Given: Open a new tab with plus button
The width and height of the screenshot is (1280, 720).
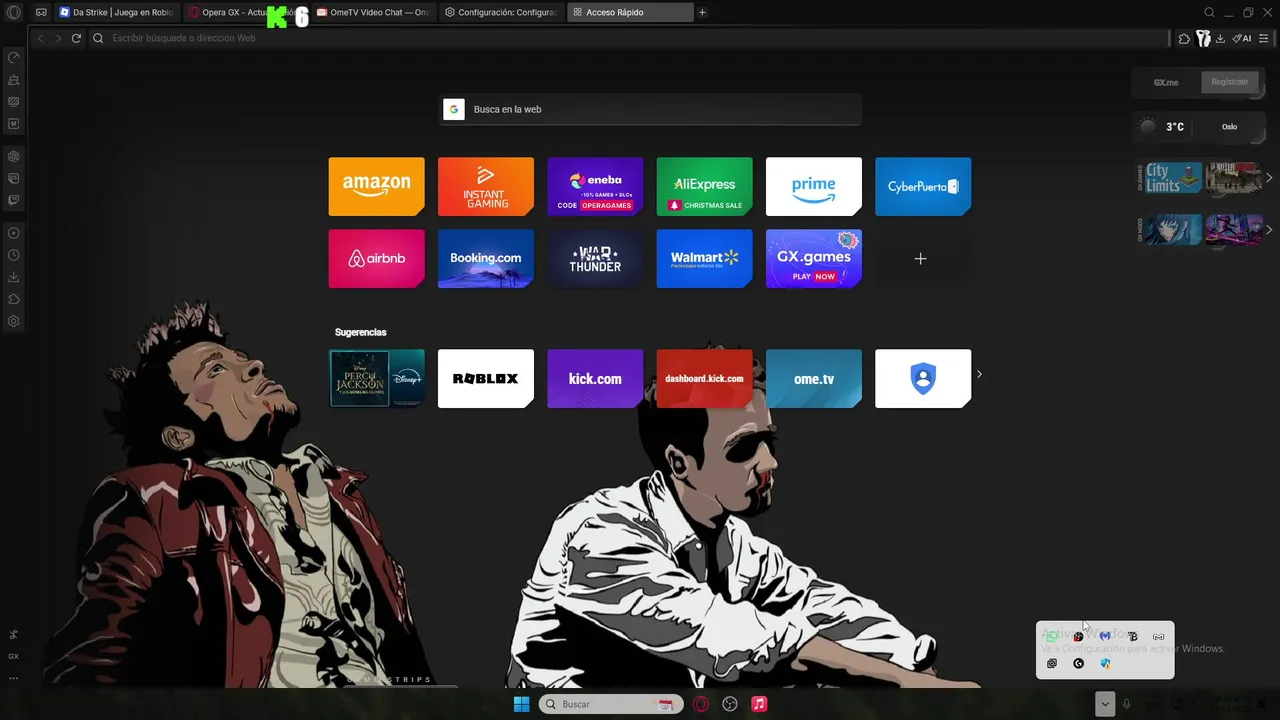Looking at the screenshot, I should point(702,12).
